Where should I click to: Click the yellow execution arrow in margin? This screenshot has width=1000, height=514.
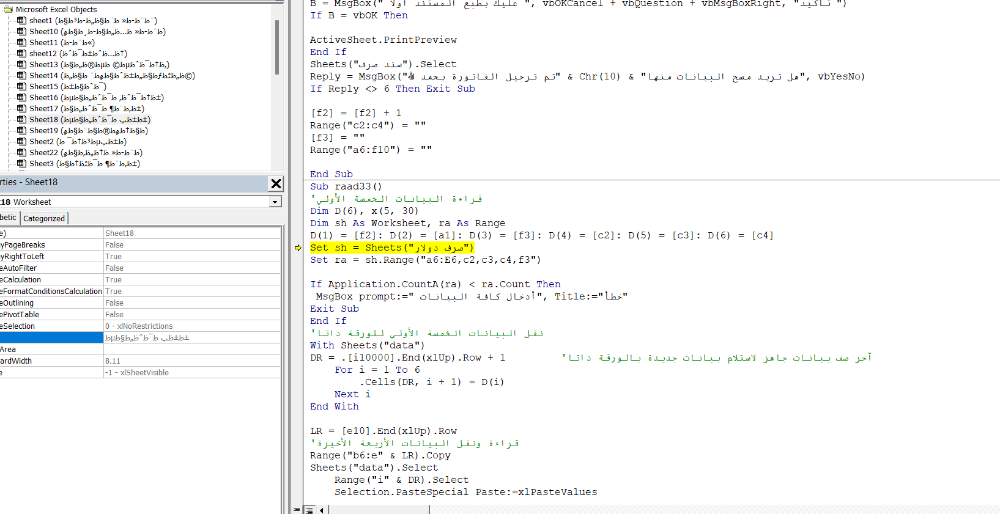click(x=299, y=247)
